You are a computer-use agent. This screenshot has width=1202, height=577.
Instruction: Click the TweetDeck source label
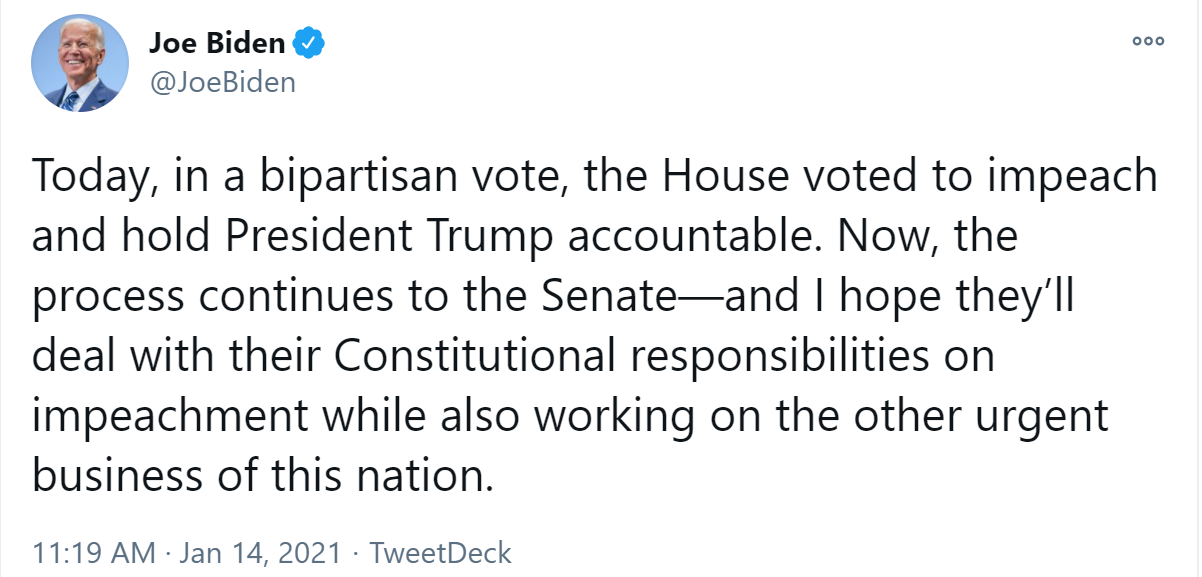(x=441, y=552)
